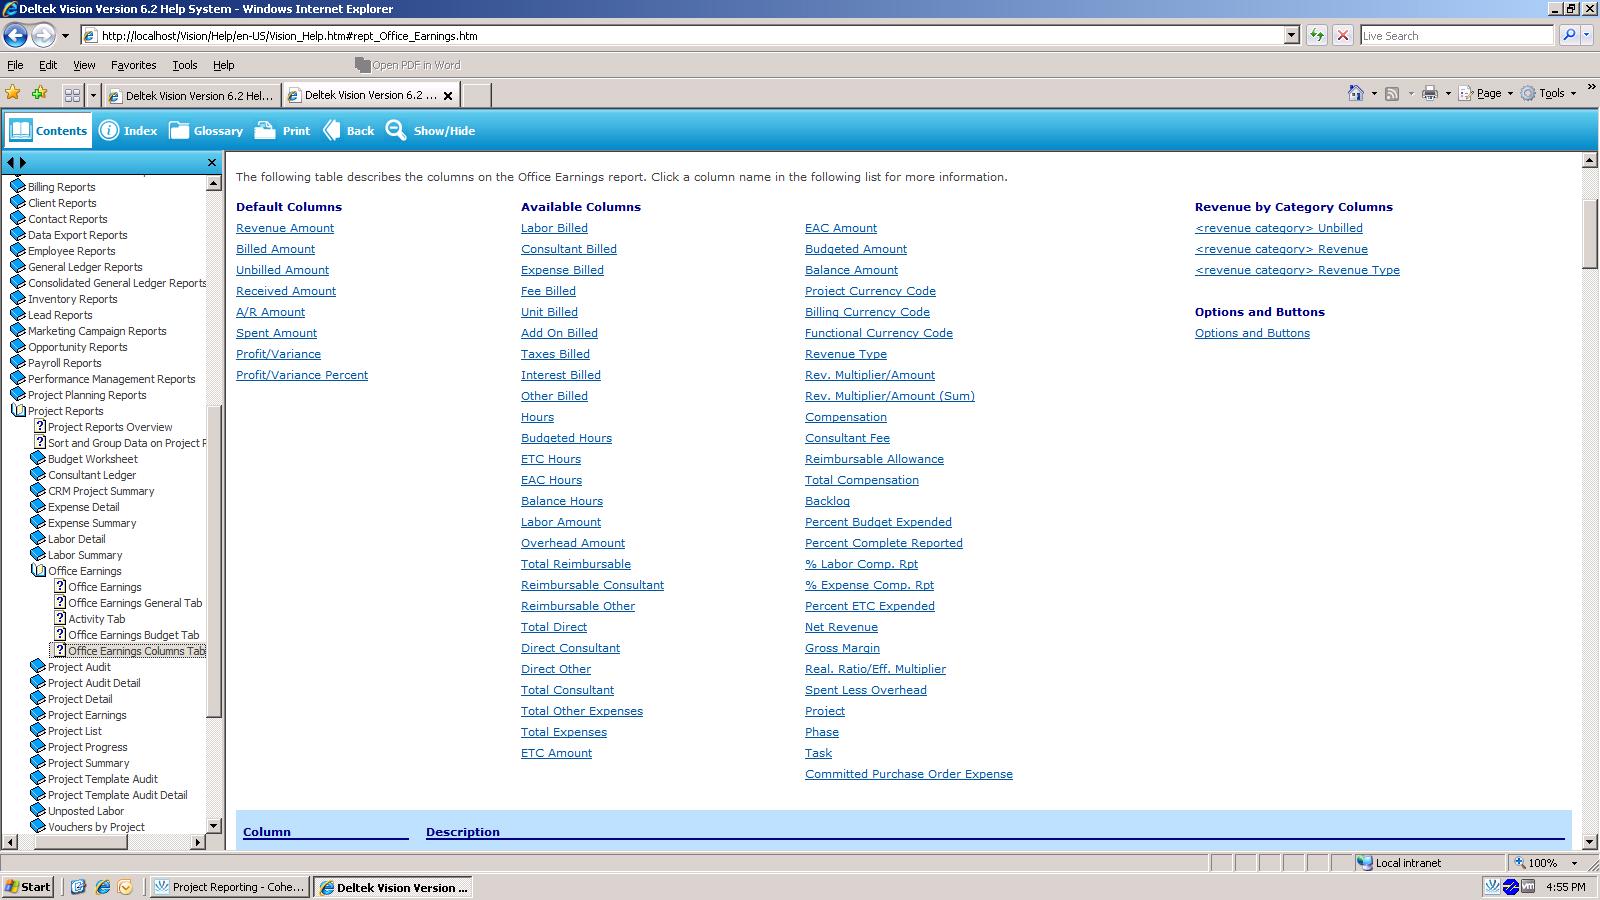
Task: Go Back using the help toolbar arrow
Action: (x=332, y=131)
